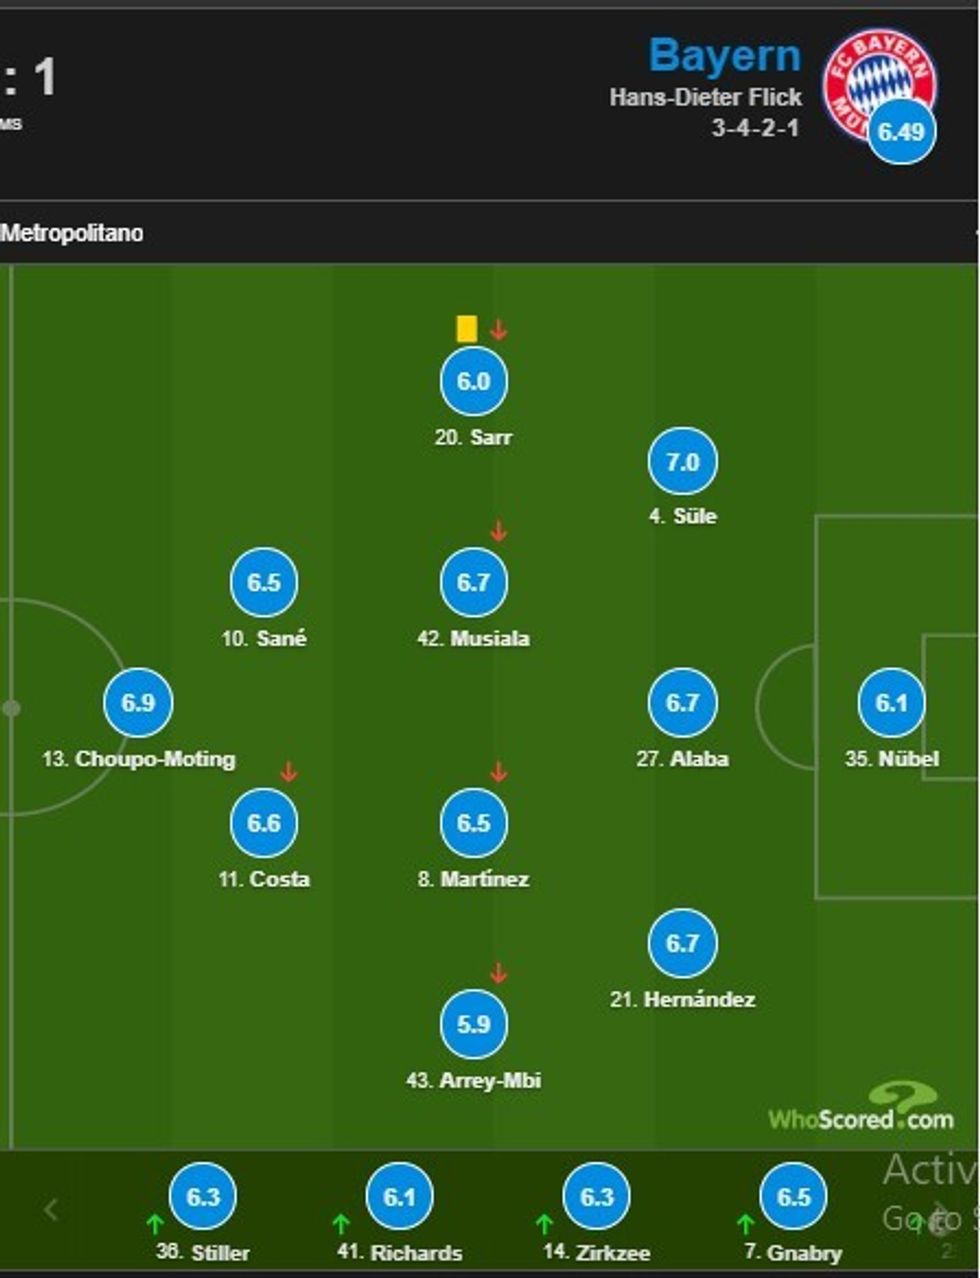Select Süle's 7.0 rating circle
Image resolution: width=980 pixels, height=1278 pixels.
point(682,462)
